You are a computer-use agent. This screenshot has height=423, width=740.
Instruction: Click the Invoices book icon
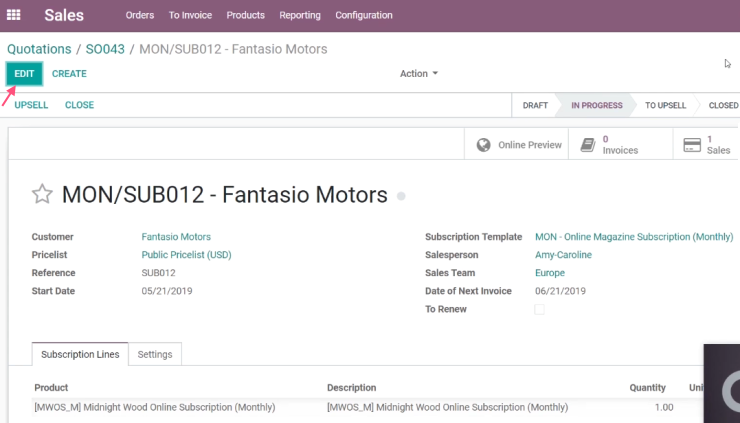588,145
